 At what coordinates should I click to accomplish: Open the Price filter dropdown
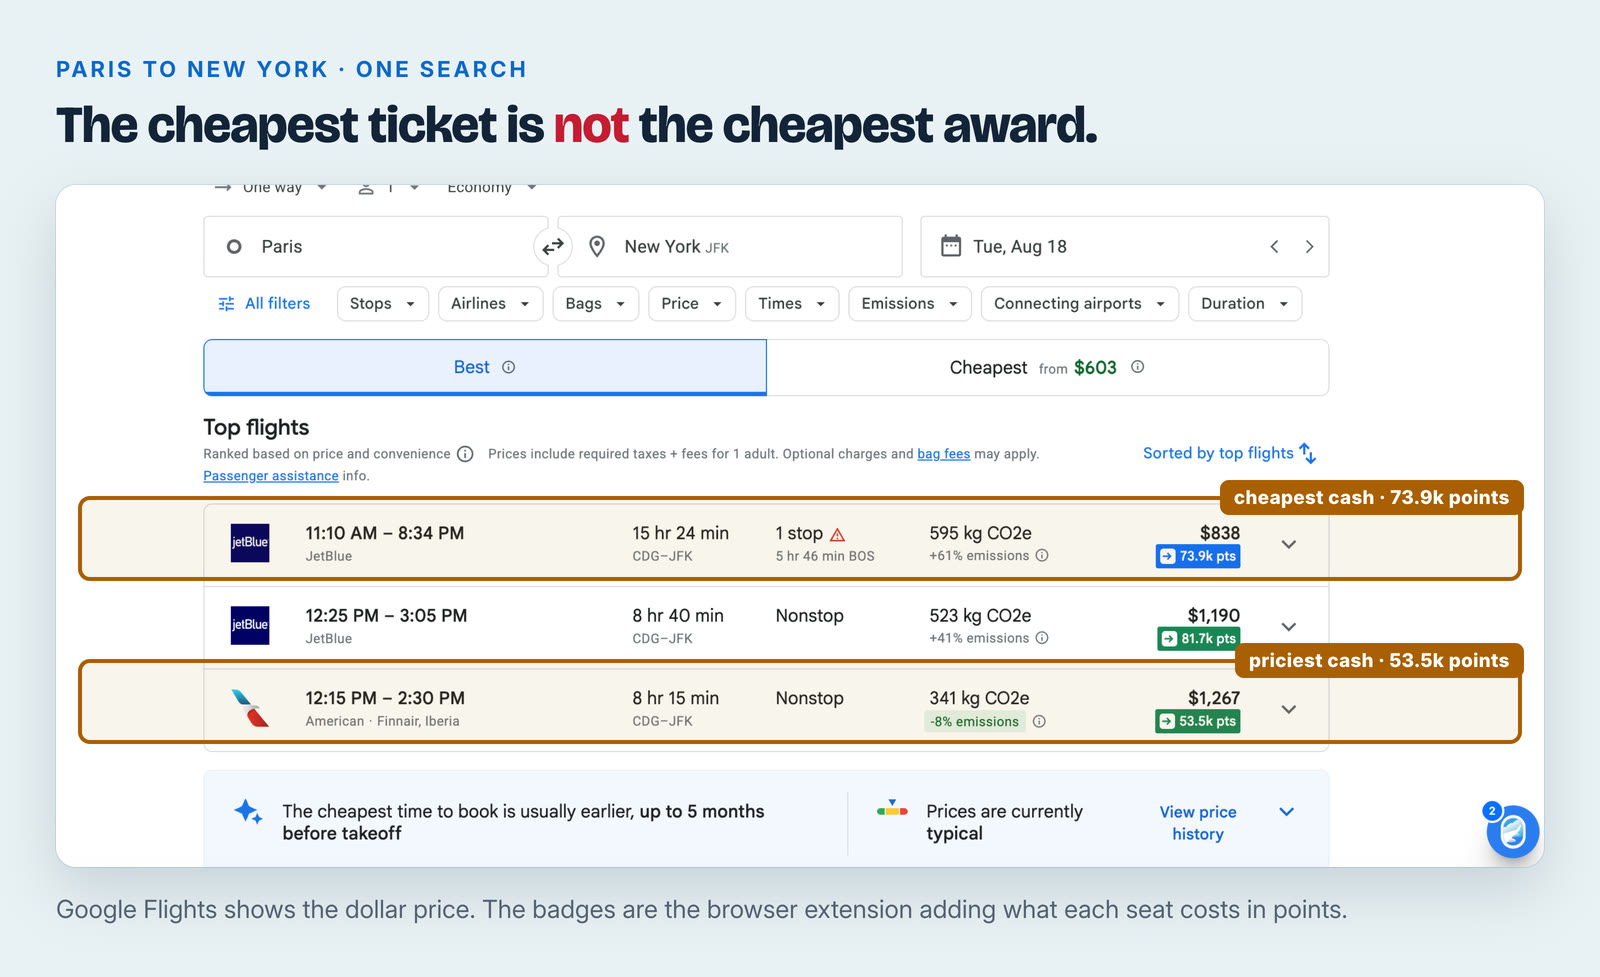pyautogui.click(x=692, y=304)
